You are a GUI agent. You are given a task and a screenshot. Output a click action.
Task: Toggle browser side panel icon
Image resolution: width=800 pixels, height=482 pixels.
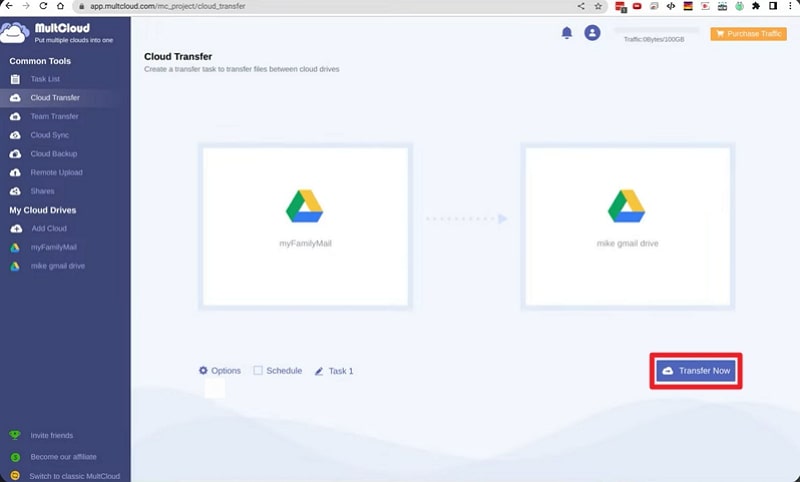(773, 6)
